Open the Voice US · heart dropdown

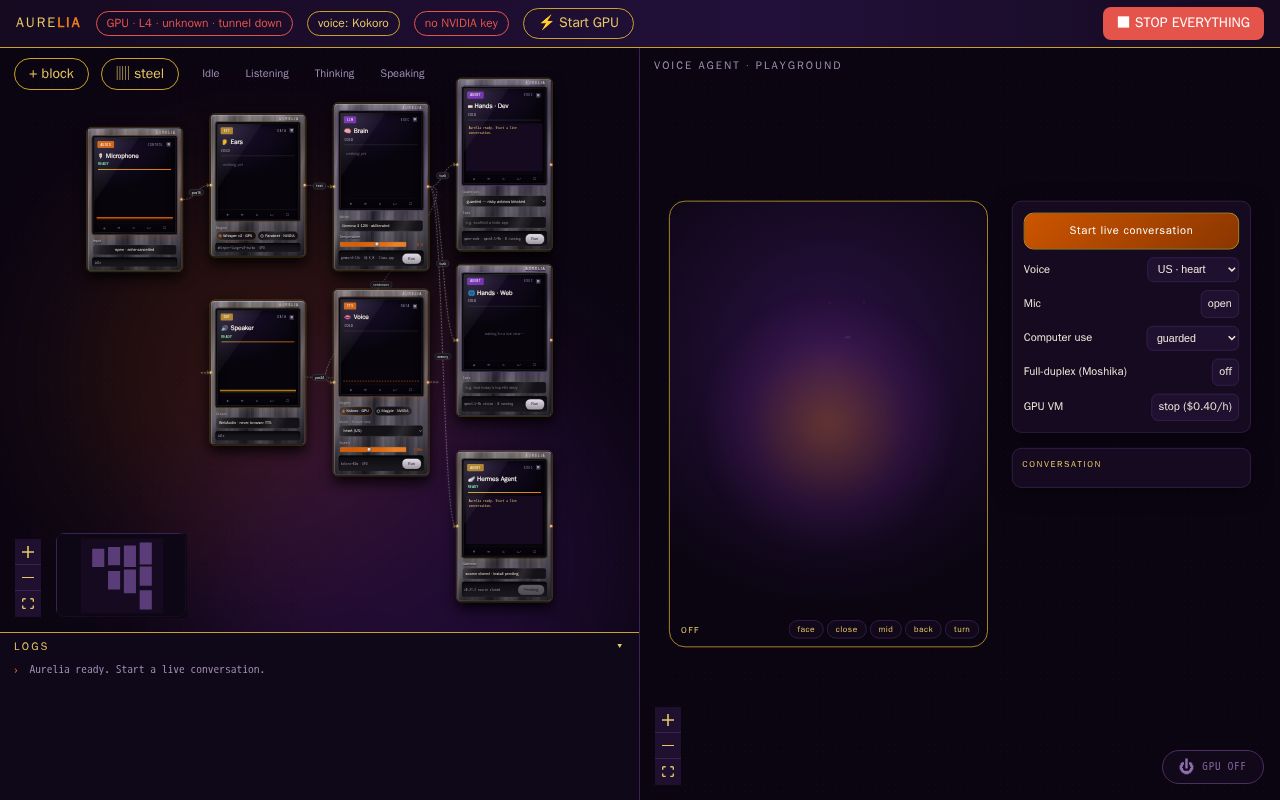[x=1193, y=270]
